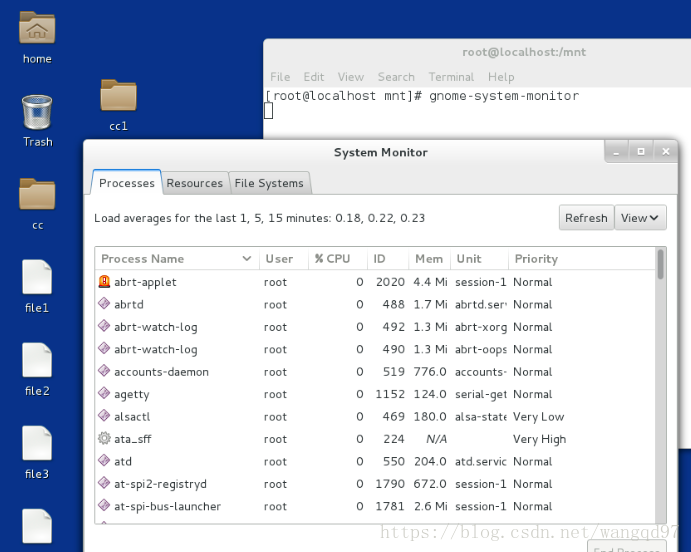This screenshot has width=691, height=552.
Task: Close the System Monitor window
Action: pyautogui.click(x=665, y=152)
